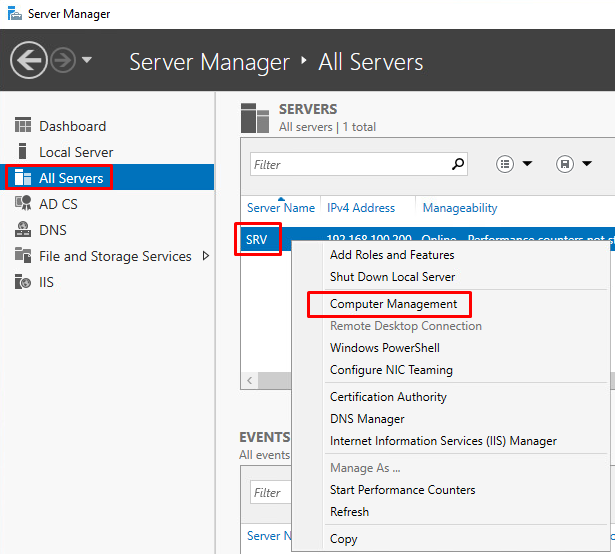Open dropdown arrow next to list options

tap(528, 164)
